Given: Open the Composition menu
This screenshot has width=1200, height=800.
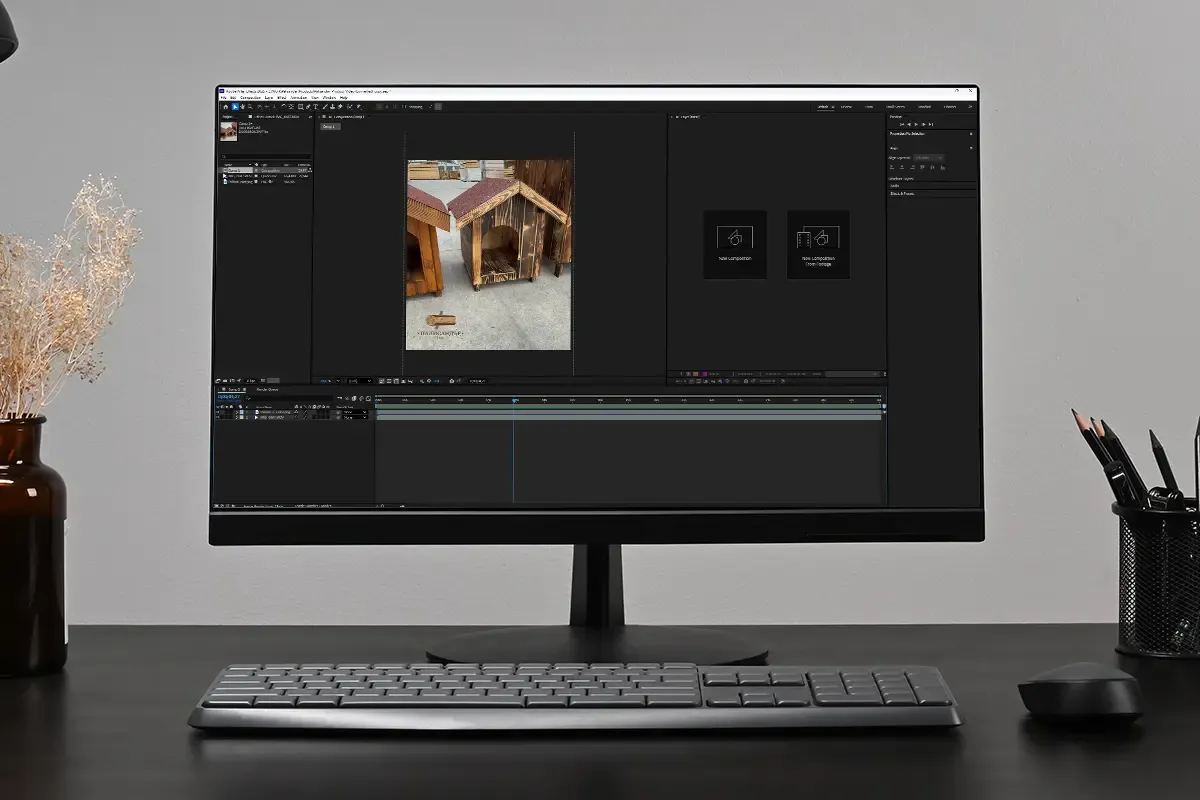Looking at the screenshot, I should (x=250, y=98).
